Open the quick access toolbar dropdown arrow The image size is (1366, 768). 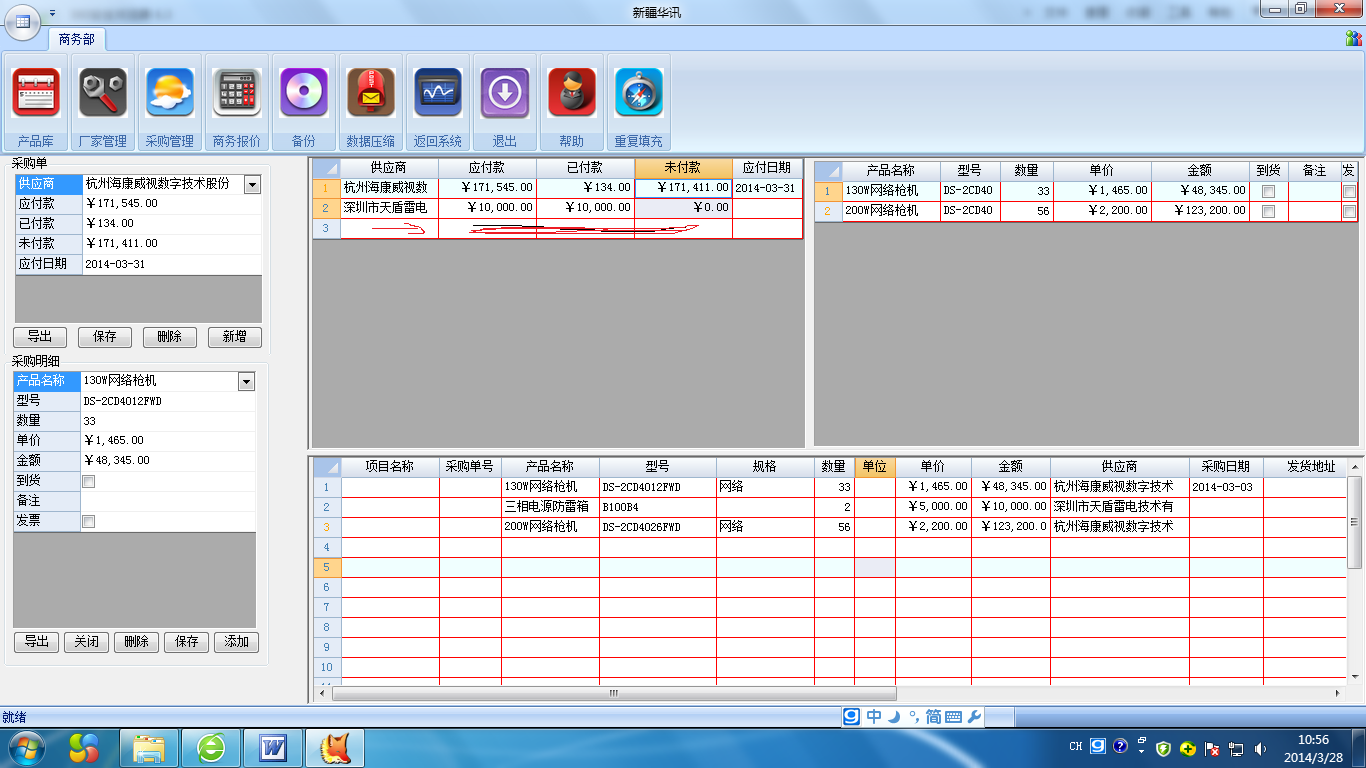pyautogui.click(x=52, y=13)
